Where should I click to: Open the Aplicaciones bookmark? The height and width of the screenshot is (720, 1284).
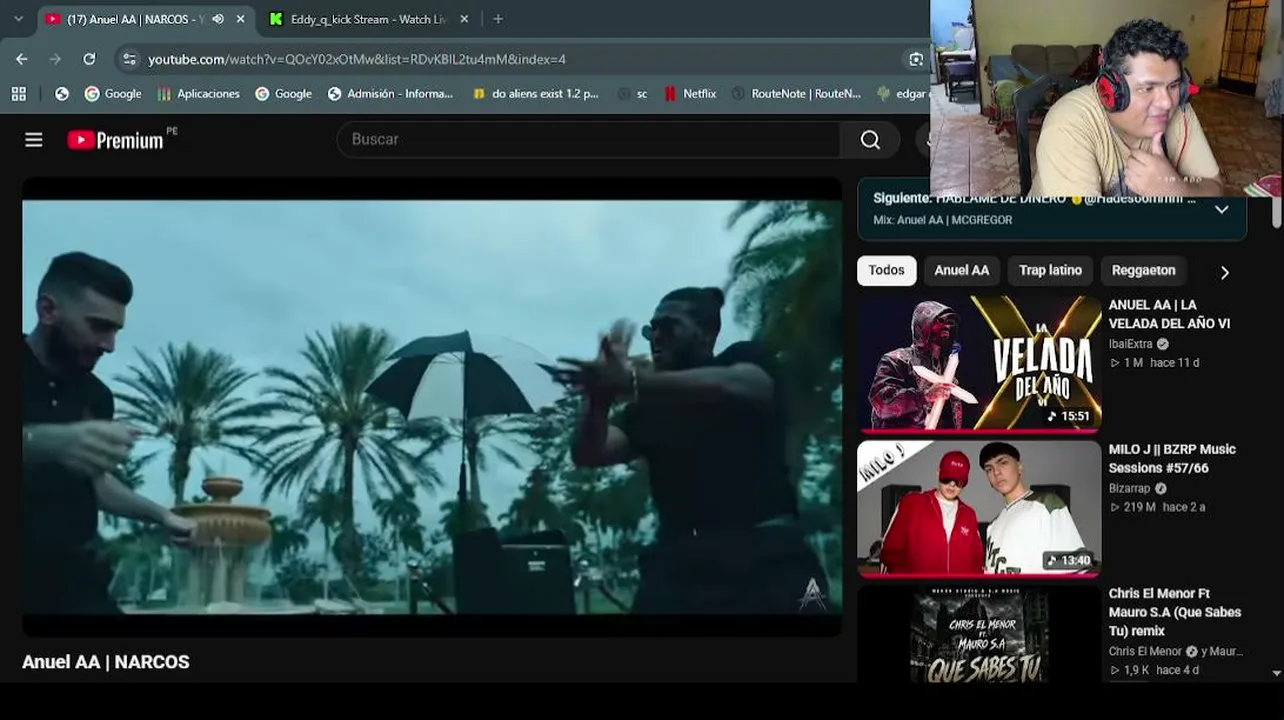(x=198, y=93)
